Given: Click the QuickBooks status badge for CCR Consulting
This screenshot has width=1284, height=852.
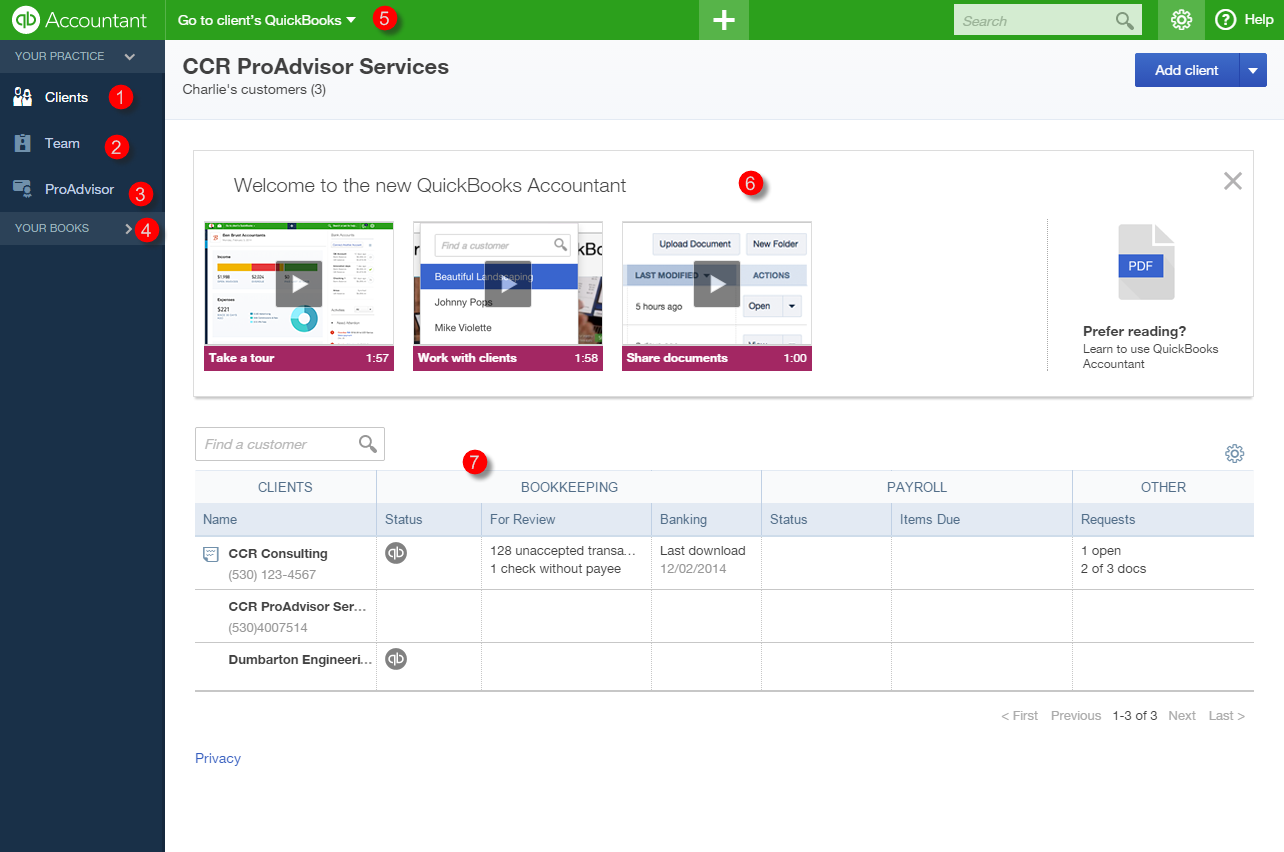Looking at the screenshot, I should tap(395, 552).
